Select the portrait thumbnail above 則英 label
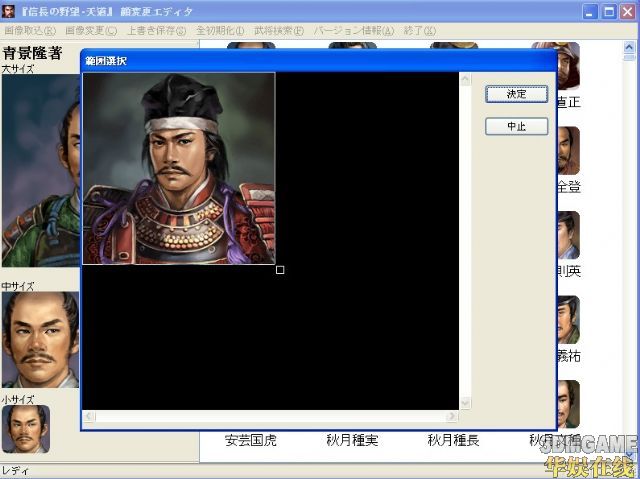This screenshot has width=640, height=479. [x=568, y=235]
